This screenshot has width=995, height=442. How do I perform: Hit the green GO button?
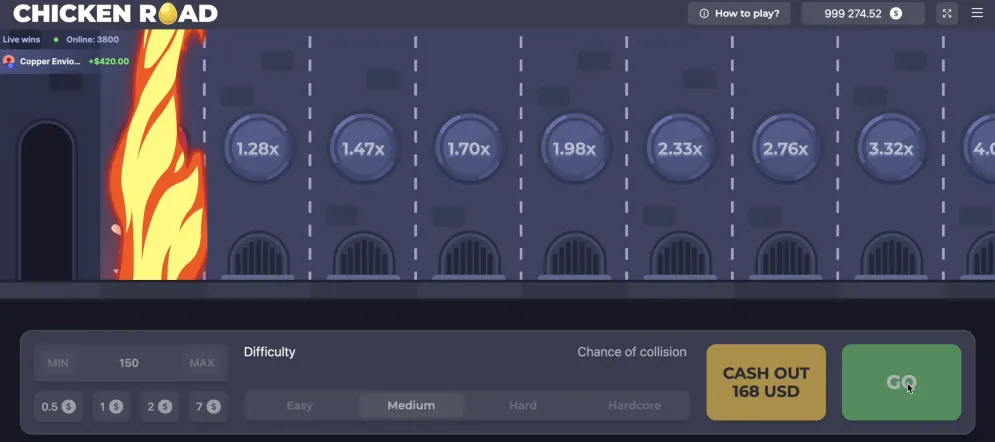pyautogui.click(x=901, y=382)
